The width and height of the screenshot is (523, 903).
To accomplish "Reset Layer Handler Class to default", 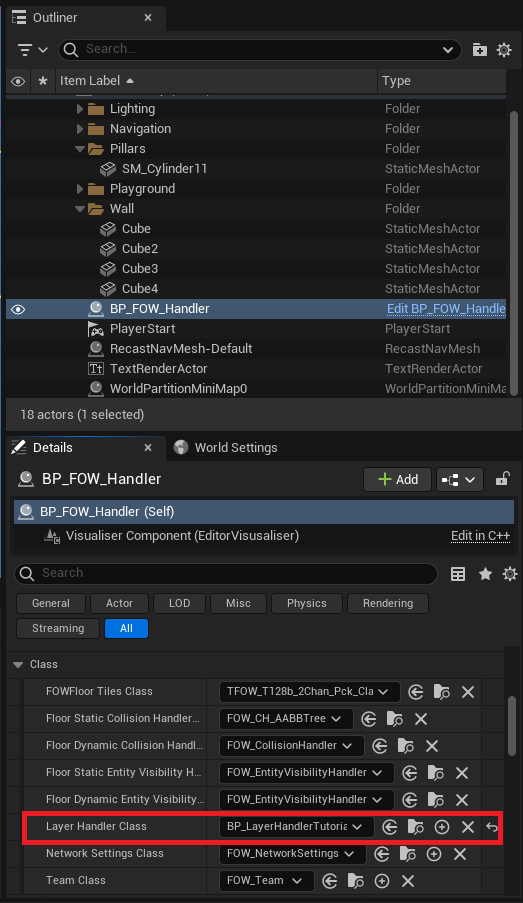I will pos(491,827).
